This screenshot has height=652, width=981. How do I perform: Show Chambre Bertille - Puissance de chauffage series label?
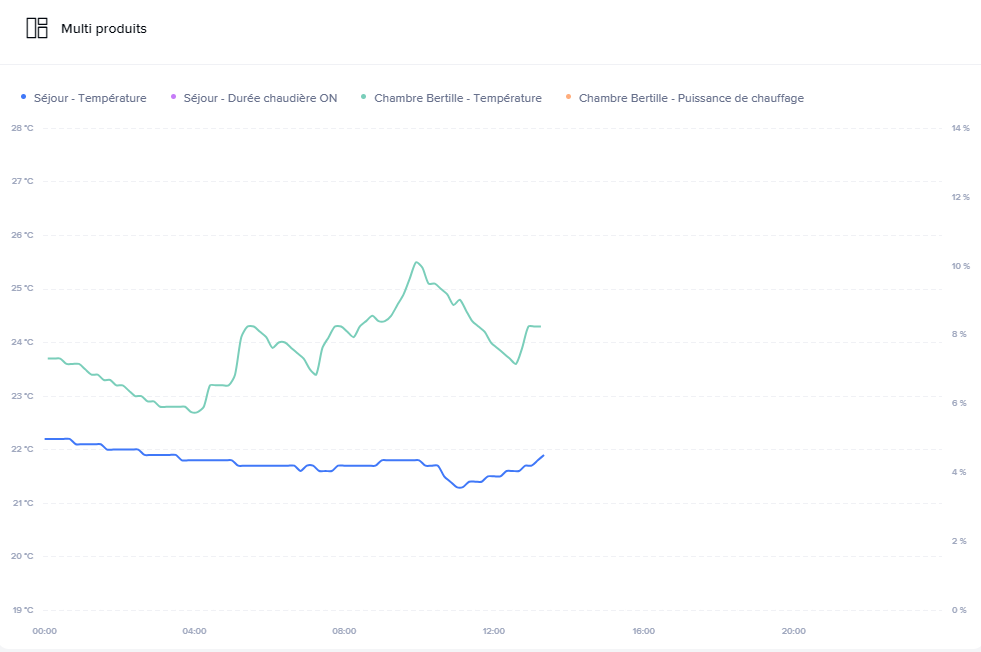691,98
